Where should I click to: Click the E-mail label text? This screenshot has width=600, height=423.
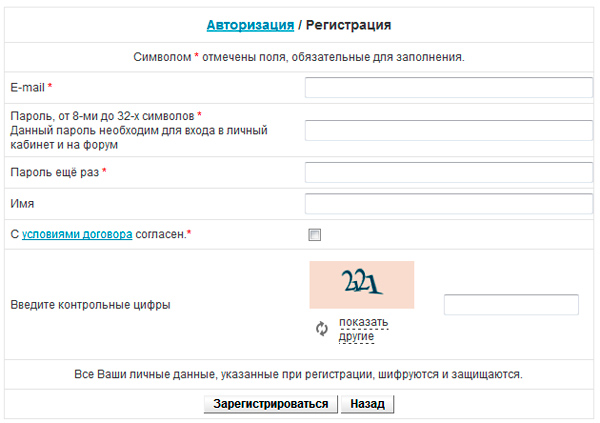[29, 87]
